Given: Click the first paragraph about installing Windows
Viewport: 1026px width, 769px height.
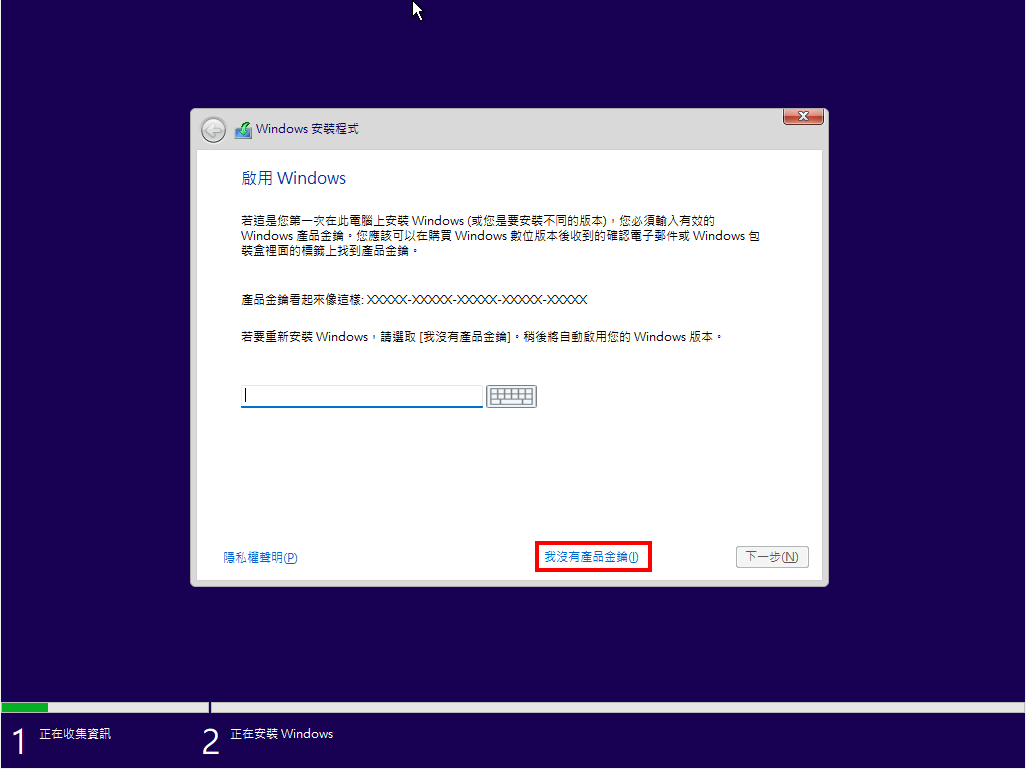Looking at the screenshot, I should coord(500,236).
